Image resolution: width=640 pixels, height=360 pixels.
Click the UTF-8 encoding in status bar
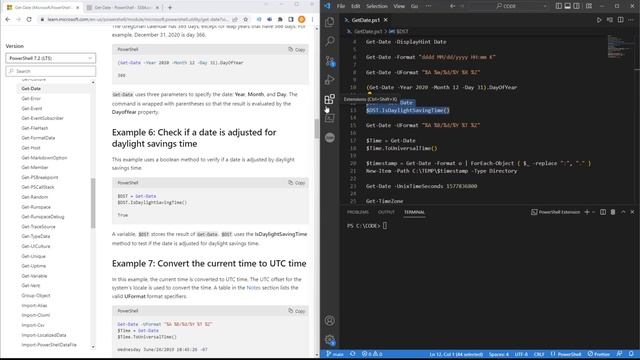521,354
